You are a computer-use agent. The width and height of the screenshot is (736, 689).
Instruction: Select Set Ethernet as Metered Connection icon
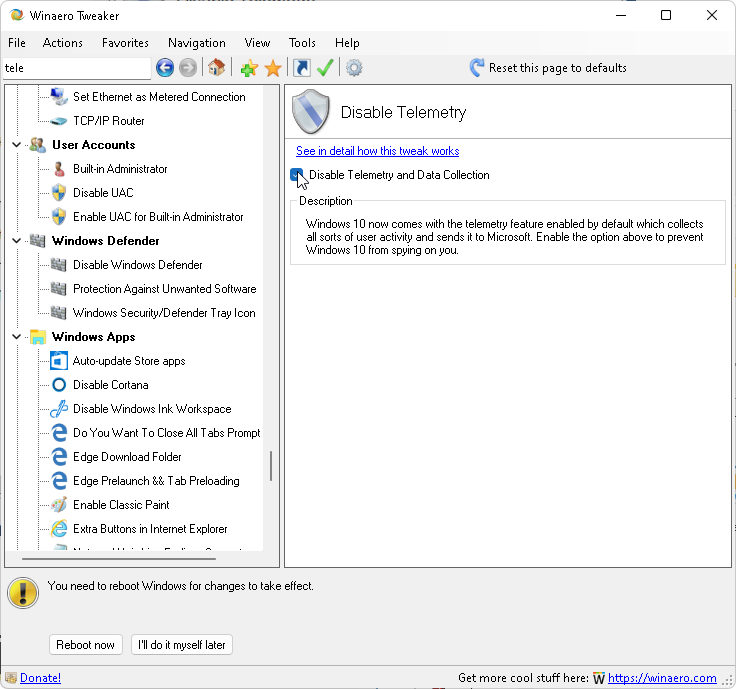(x=59, y=97)
